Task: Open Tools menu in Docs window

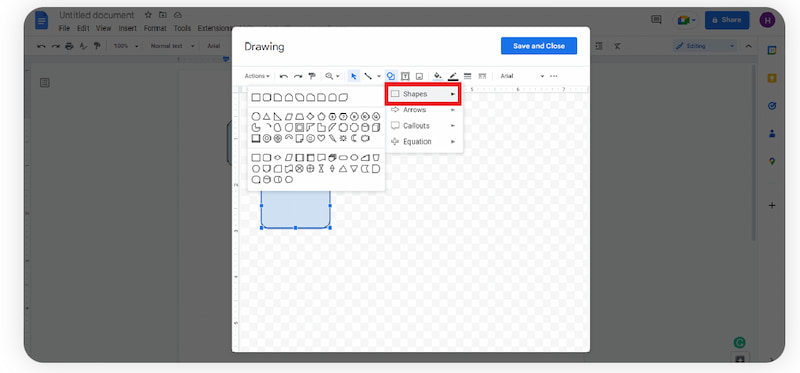Action: (x=182, y=29)
